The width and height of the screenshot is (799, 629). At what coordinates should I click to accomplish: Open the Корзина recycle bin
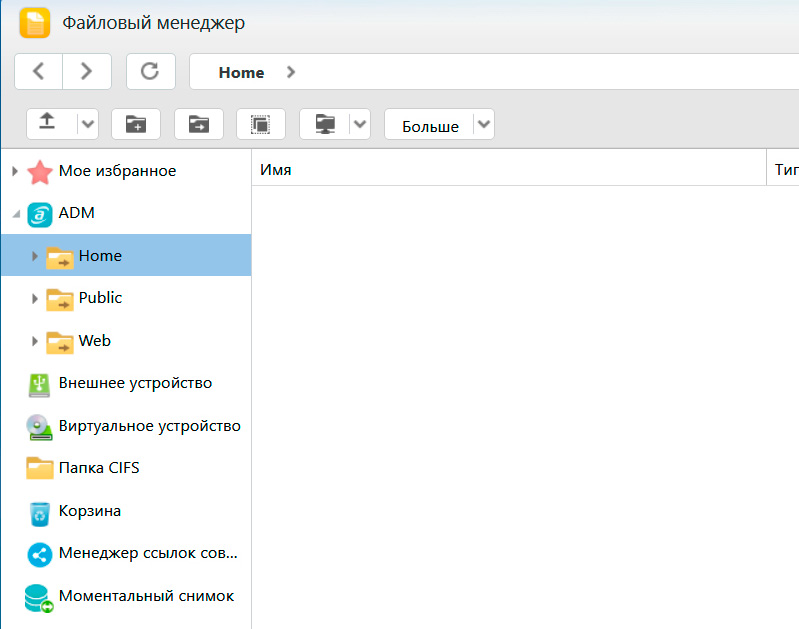[89, 511]
